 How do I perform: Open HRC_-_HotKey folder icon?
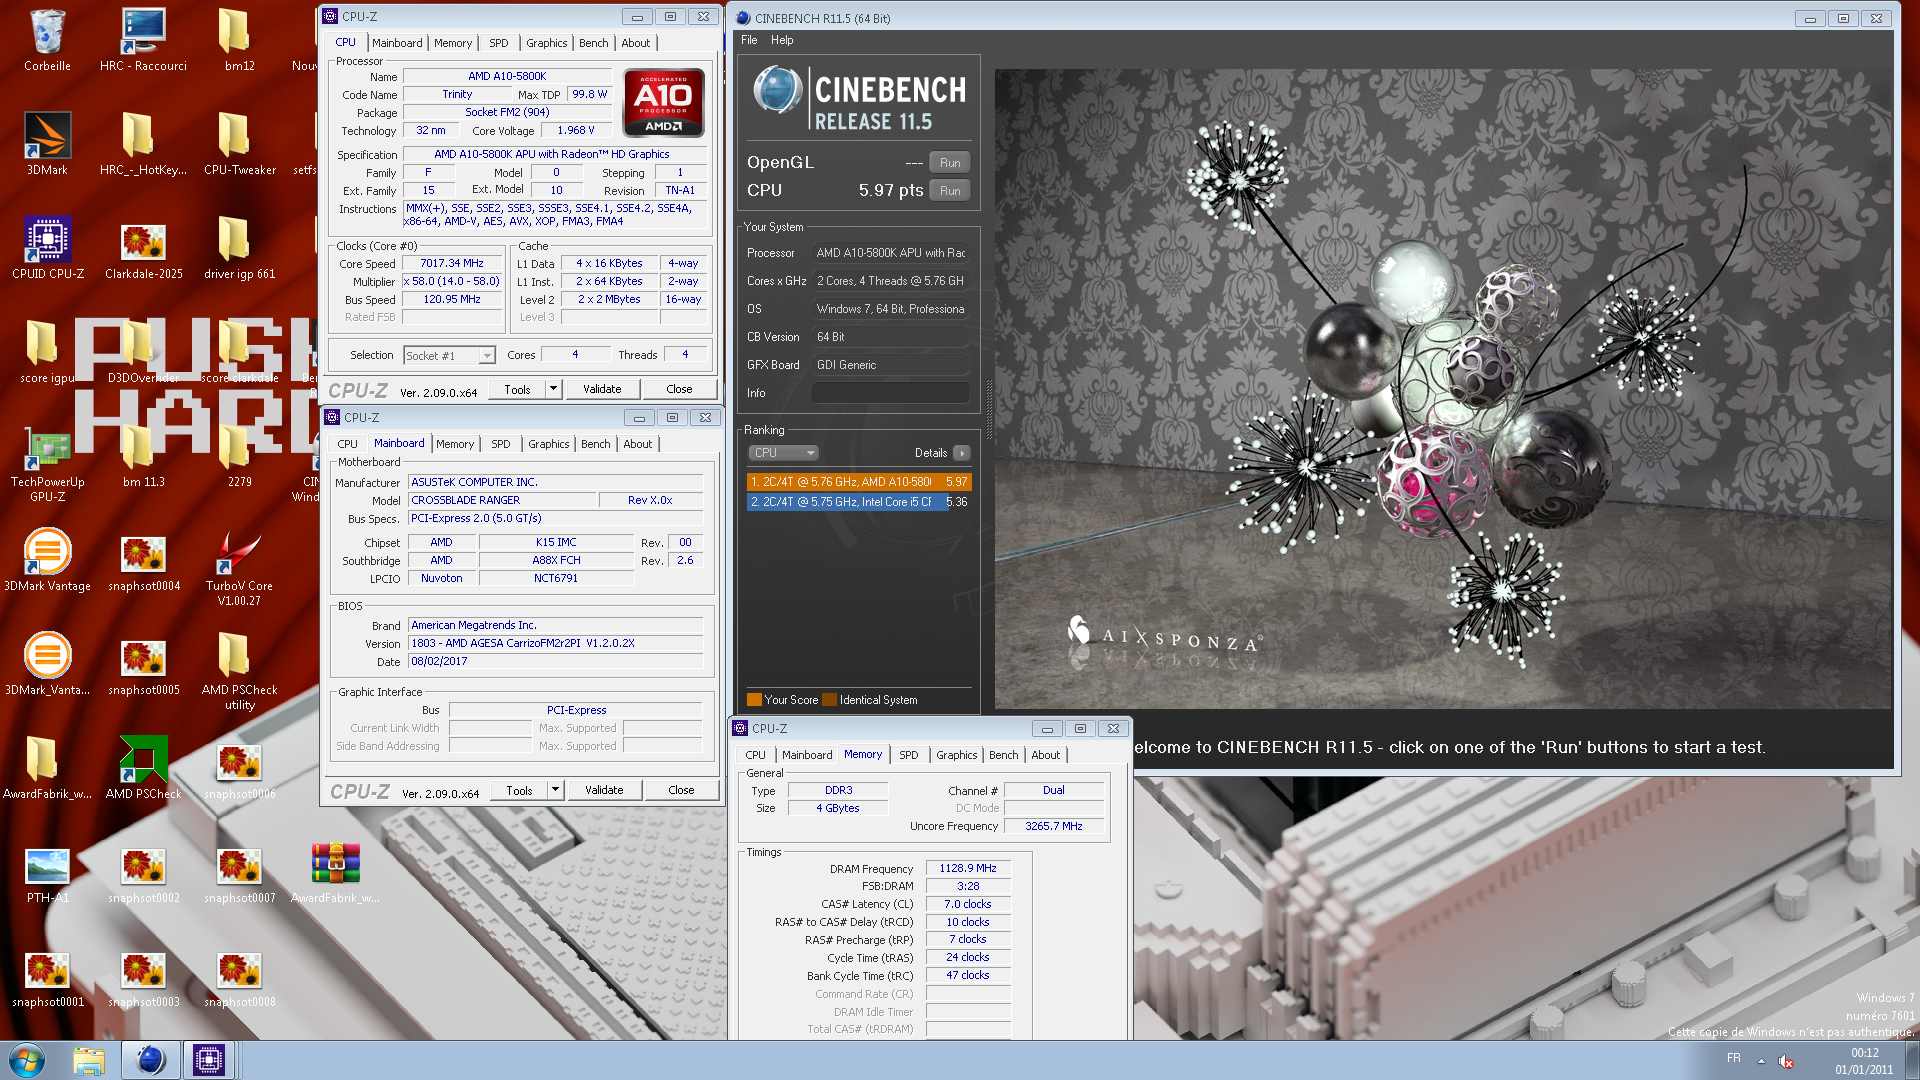(x=143, y=144)
